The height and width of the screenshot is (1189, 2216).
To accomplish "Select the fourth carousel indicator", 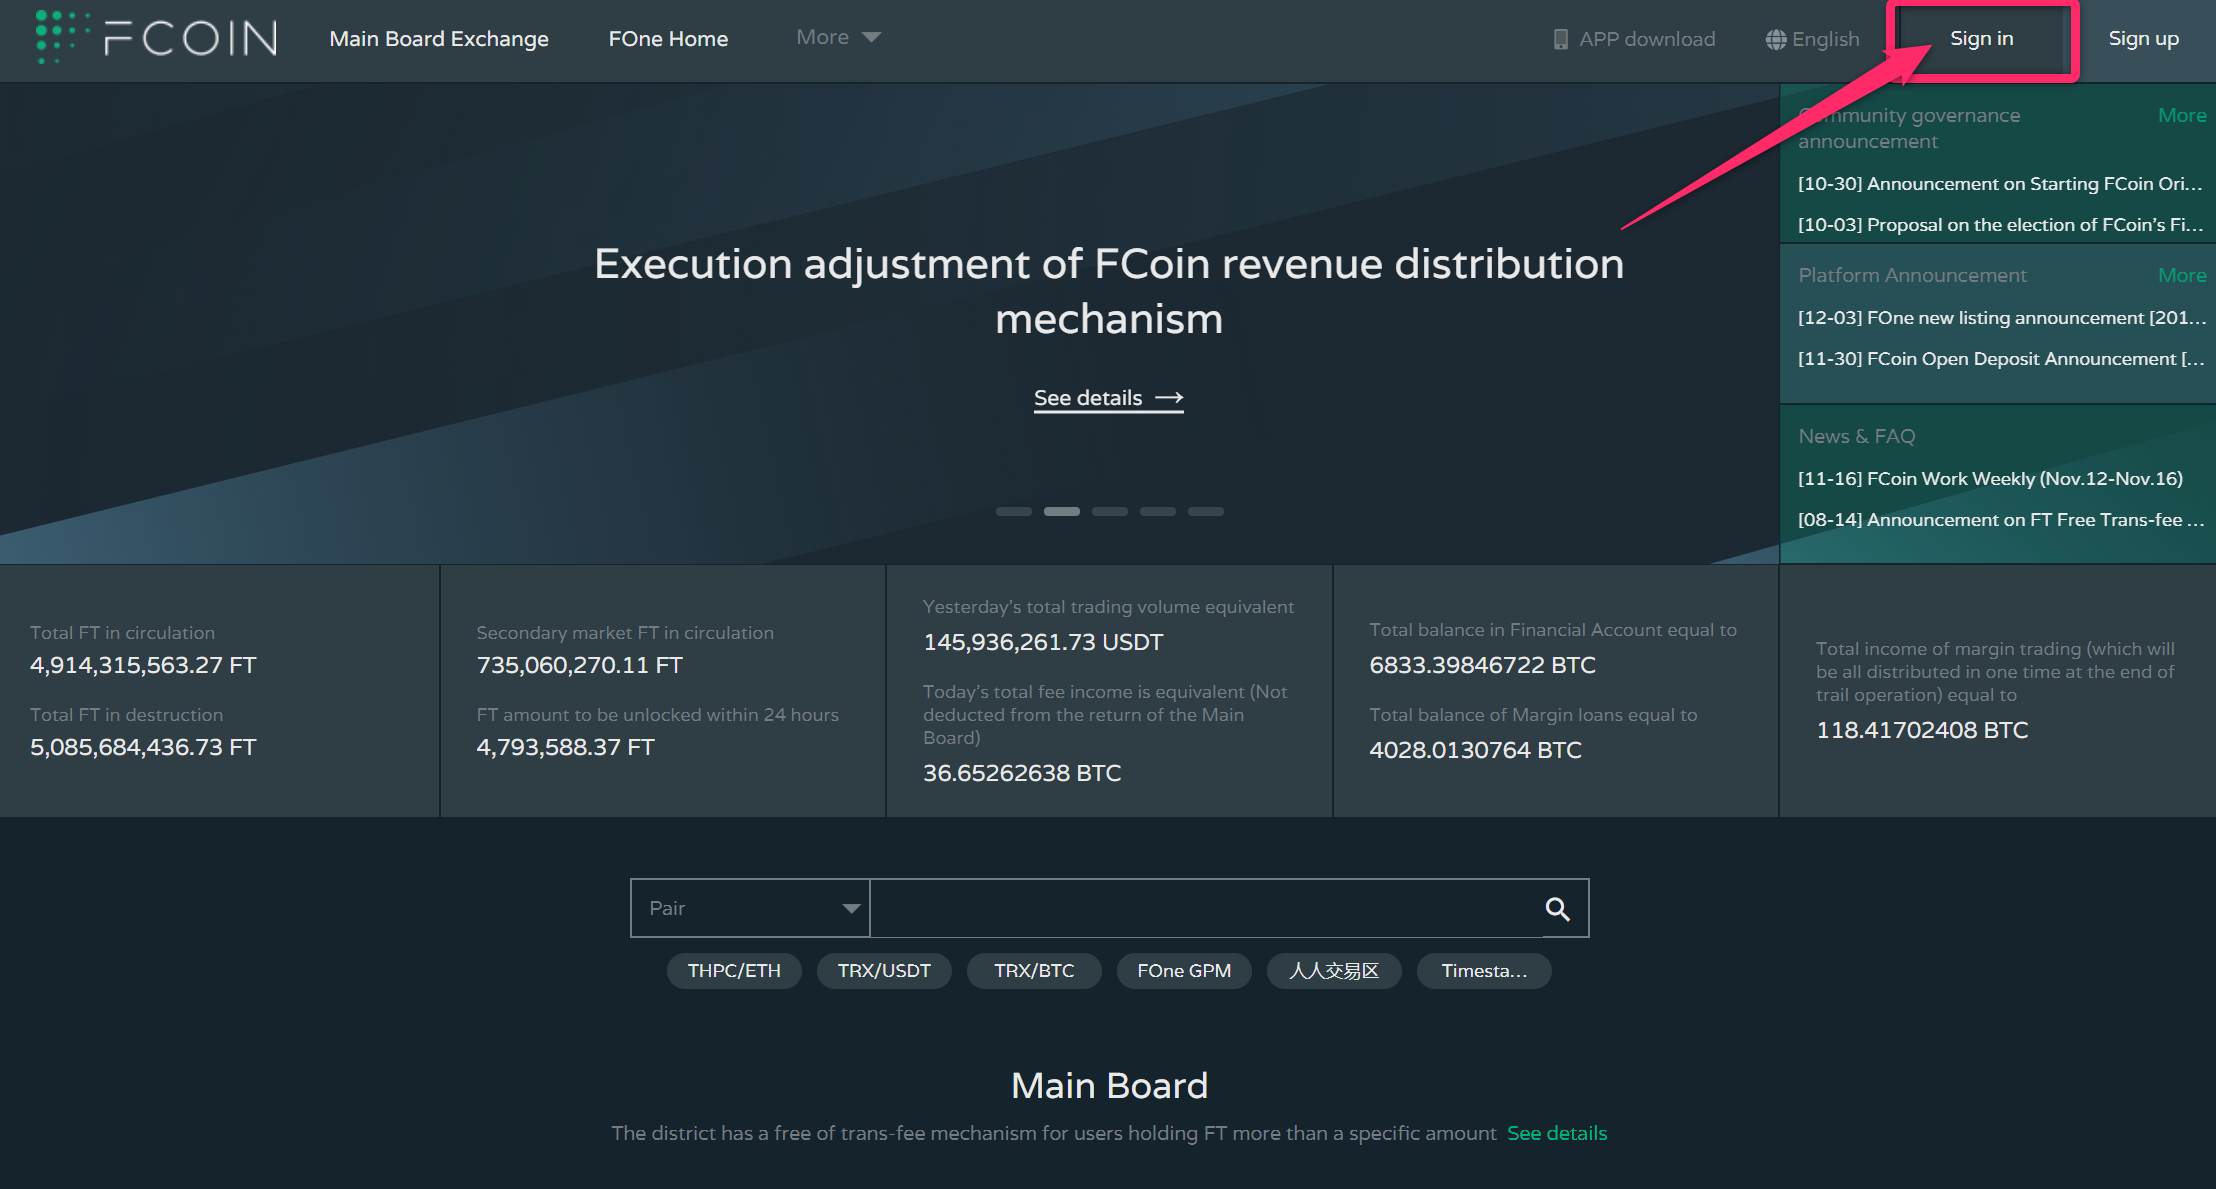I will pyautogui.click(x=1157, y=511).
